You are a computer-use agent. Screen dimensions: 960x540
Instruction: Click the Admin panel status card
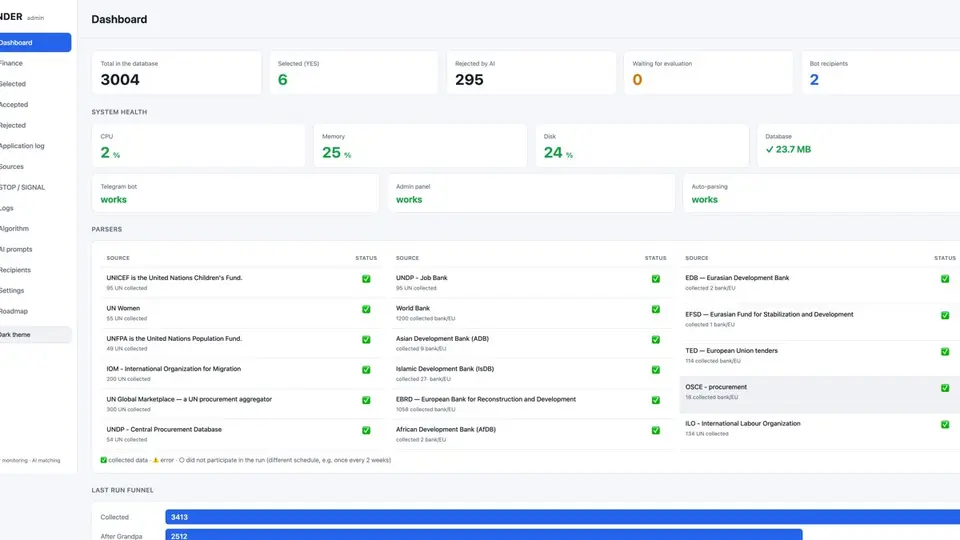click(531, 193)
